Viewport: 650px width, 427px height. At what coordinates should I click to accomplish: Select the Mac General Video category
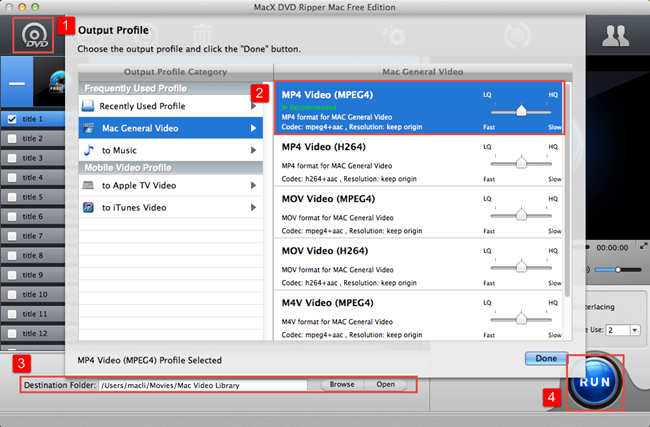pyautogui.click(x=171, y=128)
